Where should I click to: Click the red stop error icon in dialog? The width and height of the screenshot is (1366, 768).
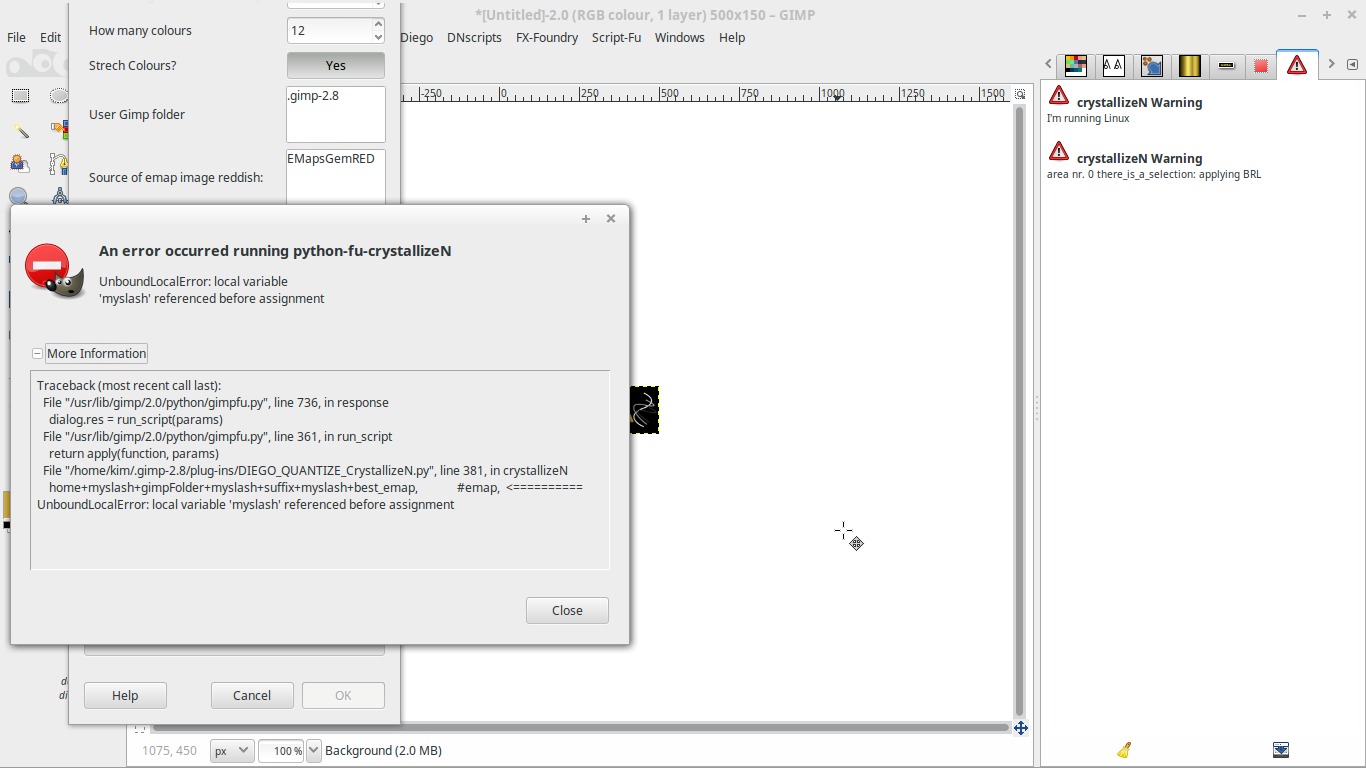[54, 270]
